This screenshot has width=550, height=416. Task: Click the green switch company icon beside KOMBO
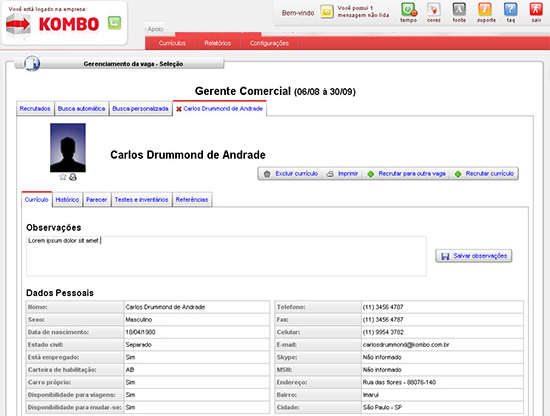114,23
